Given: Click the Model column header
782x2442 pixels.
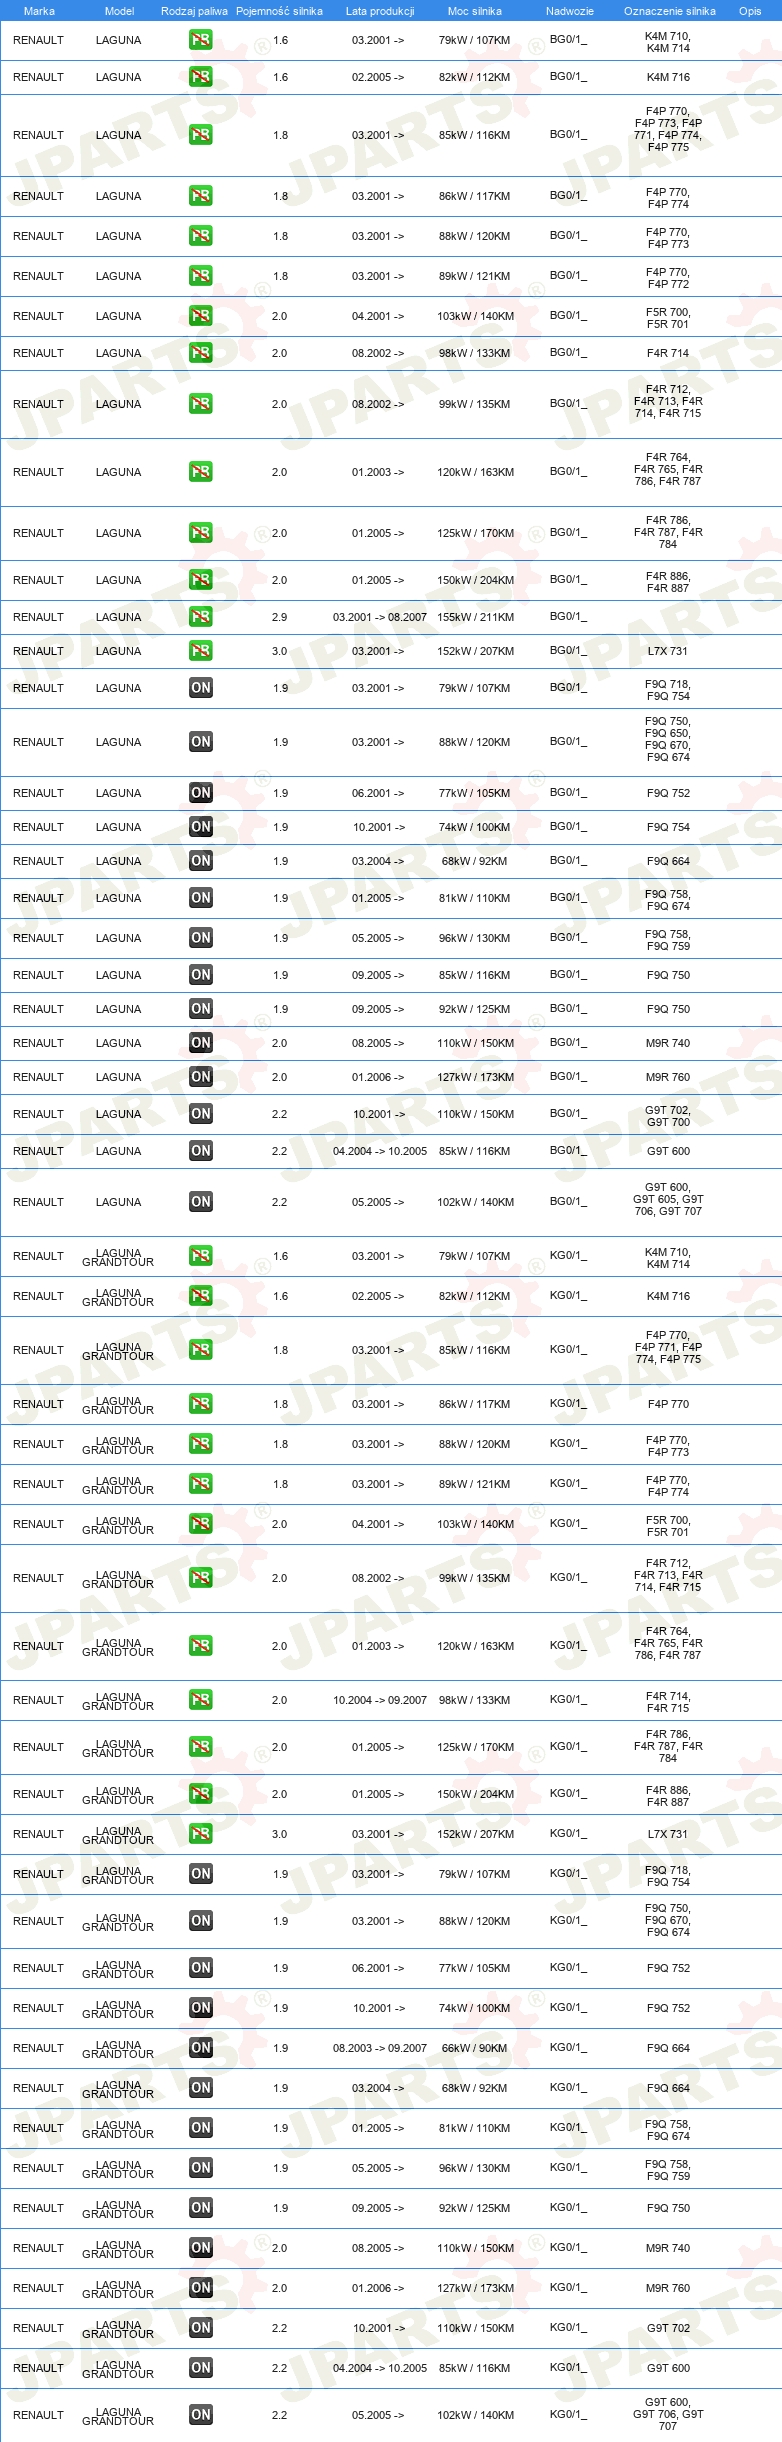Looking at the screenshot, I should click(x=119, y=11).
